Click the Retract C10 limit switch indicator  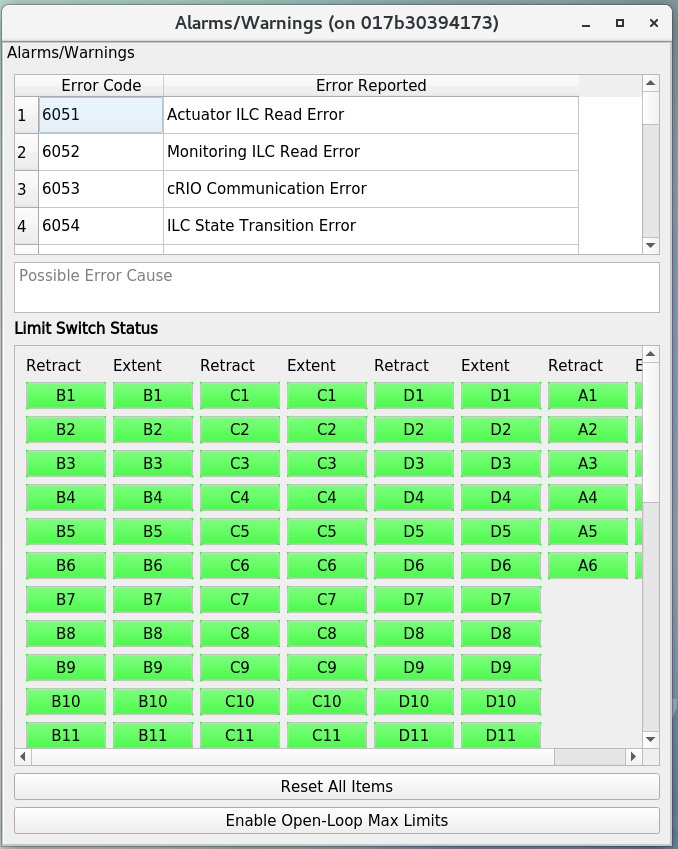(240, 702)
